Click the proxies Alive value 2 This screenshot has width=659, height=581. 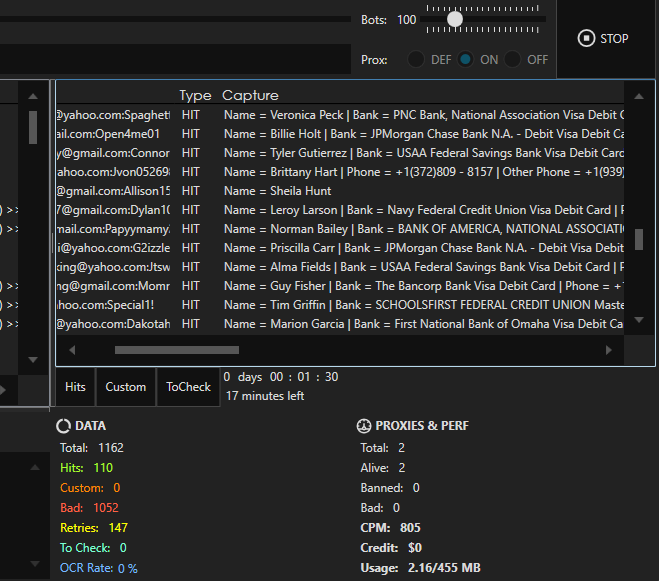coord(402,467)
